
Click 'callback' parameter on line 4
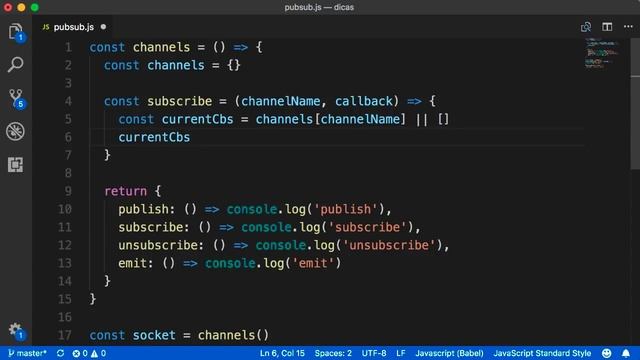[364, 101]
